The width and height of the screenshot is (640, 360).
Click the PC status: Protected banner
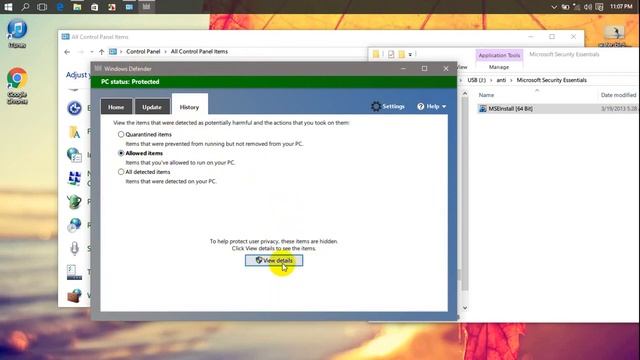point(273,82)
